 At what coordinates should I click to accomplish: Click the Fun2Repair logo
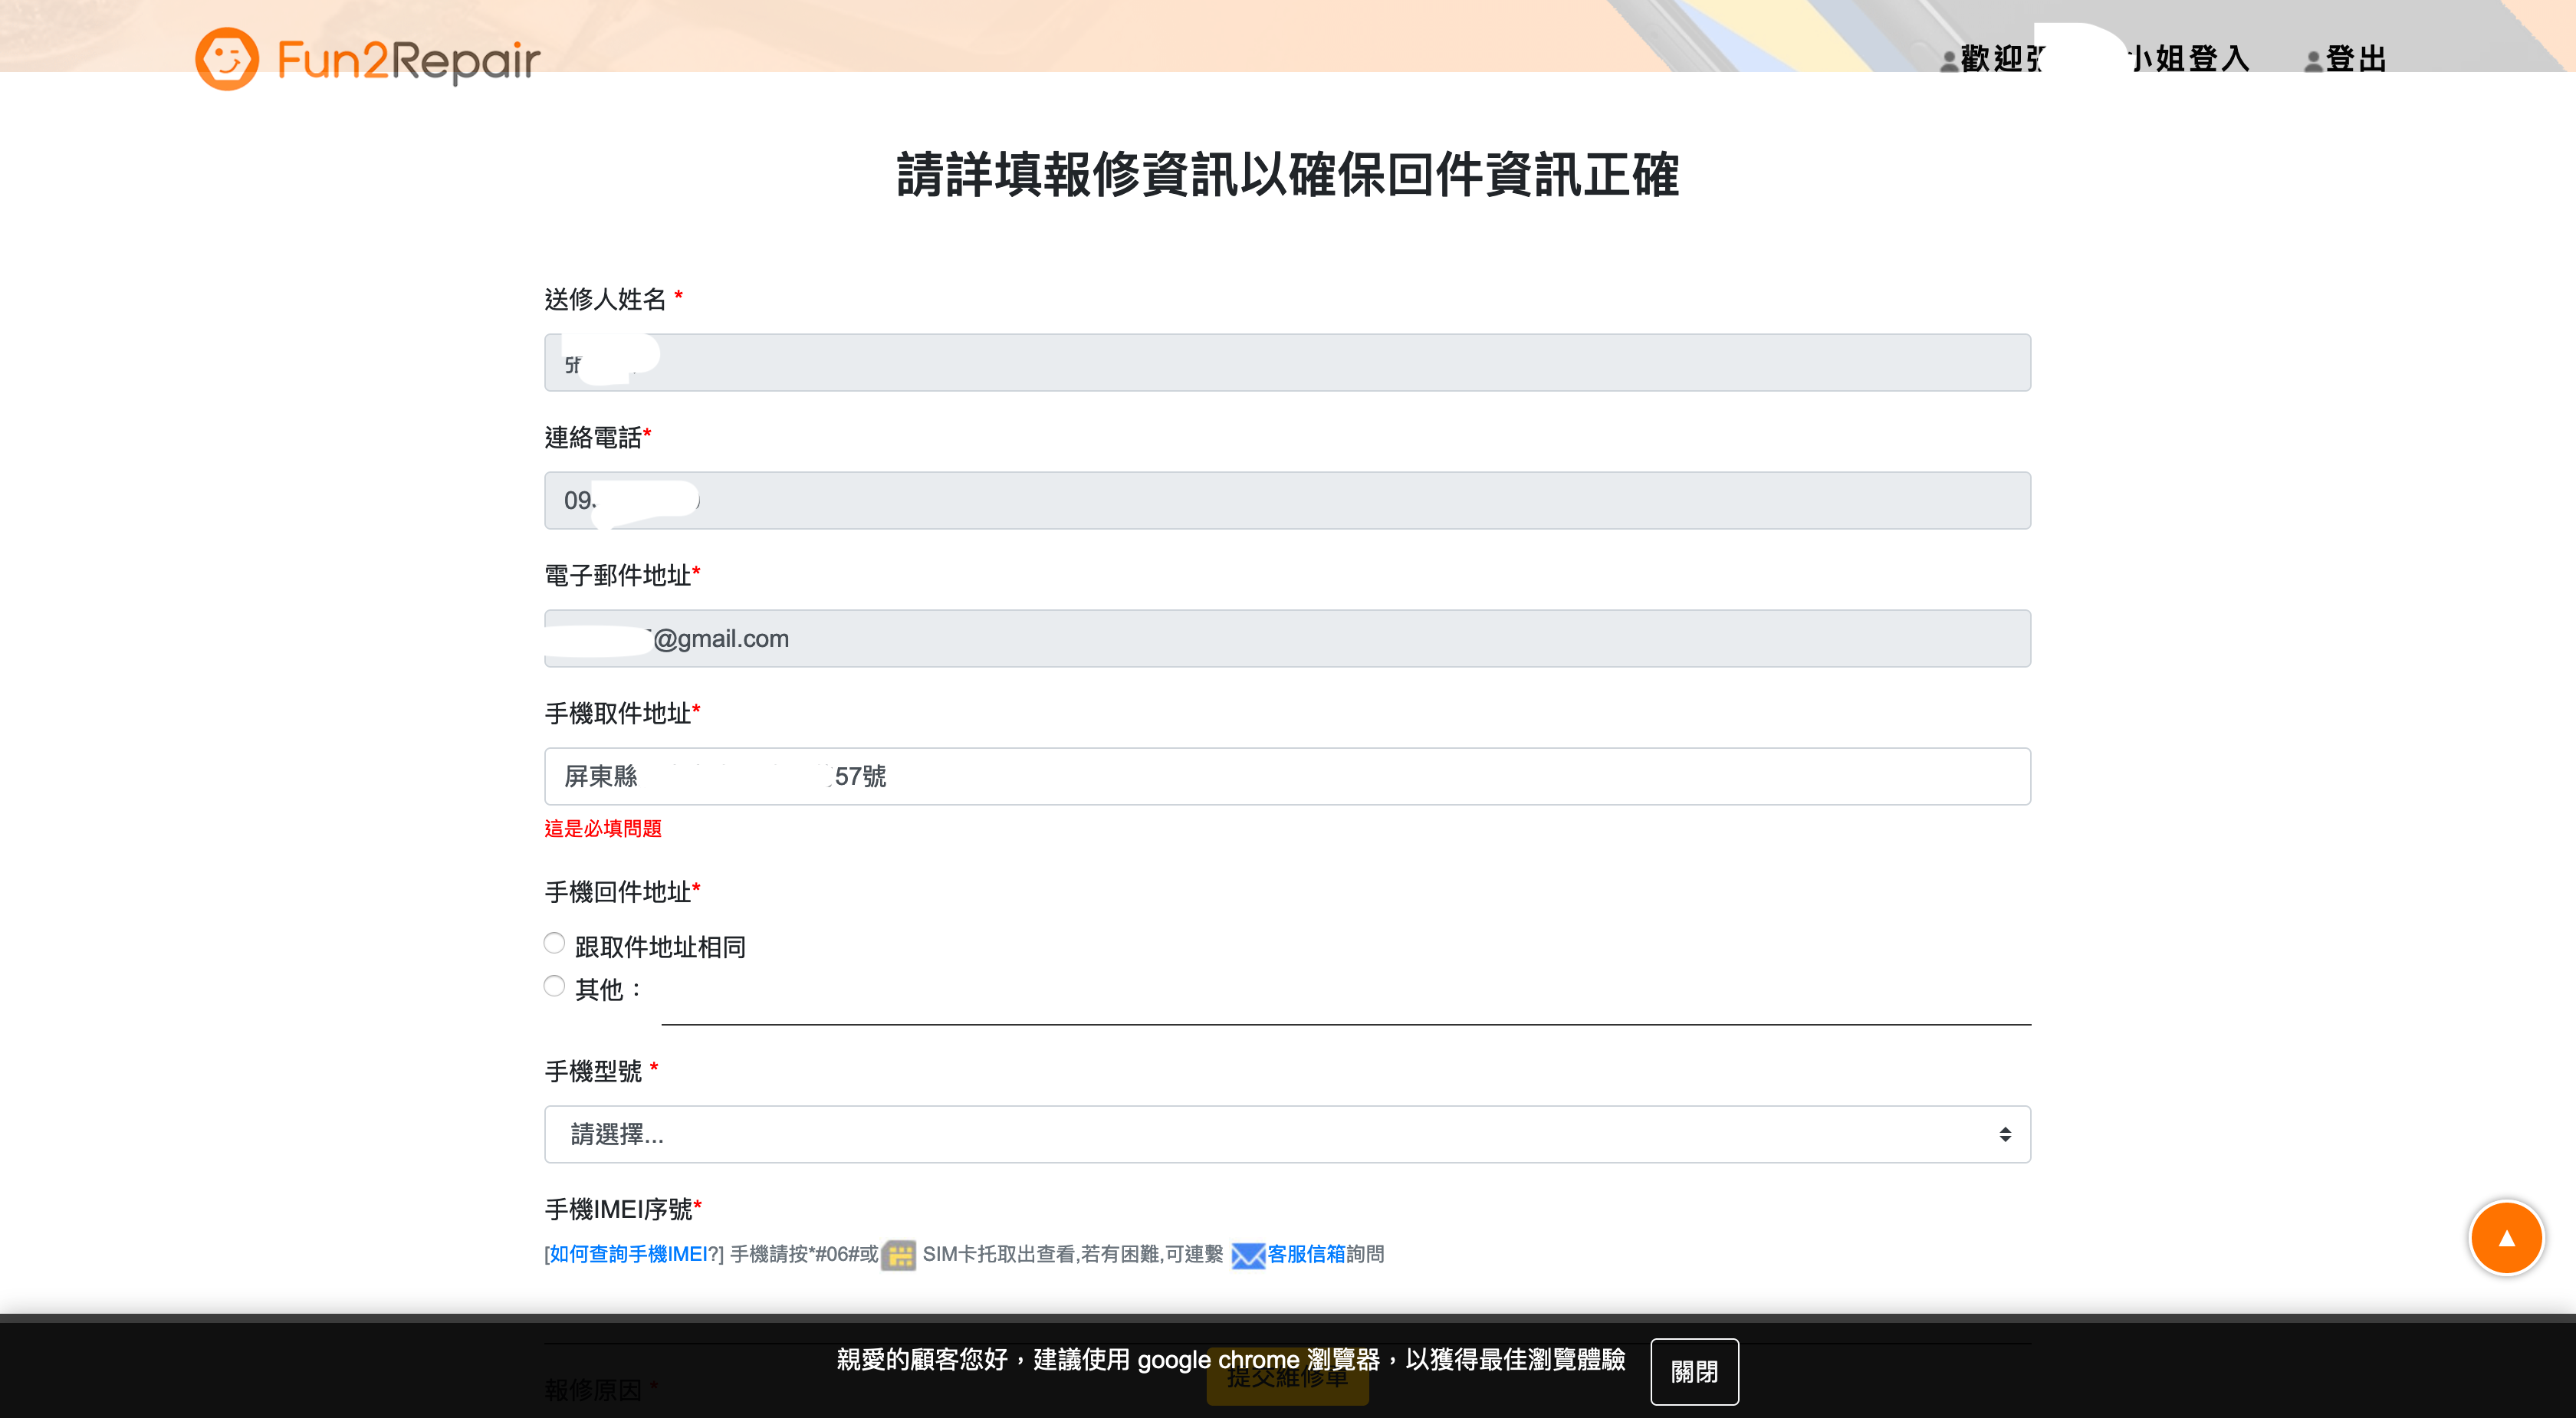click(x=367, y=59)
